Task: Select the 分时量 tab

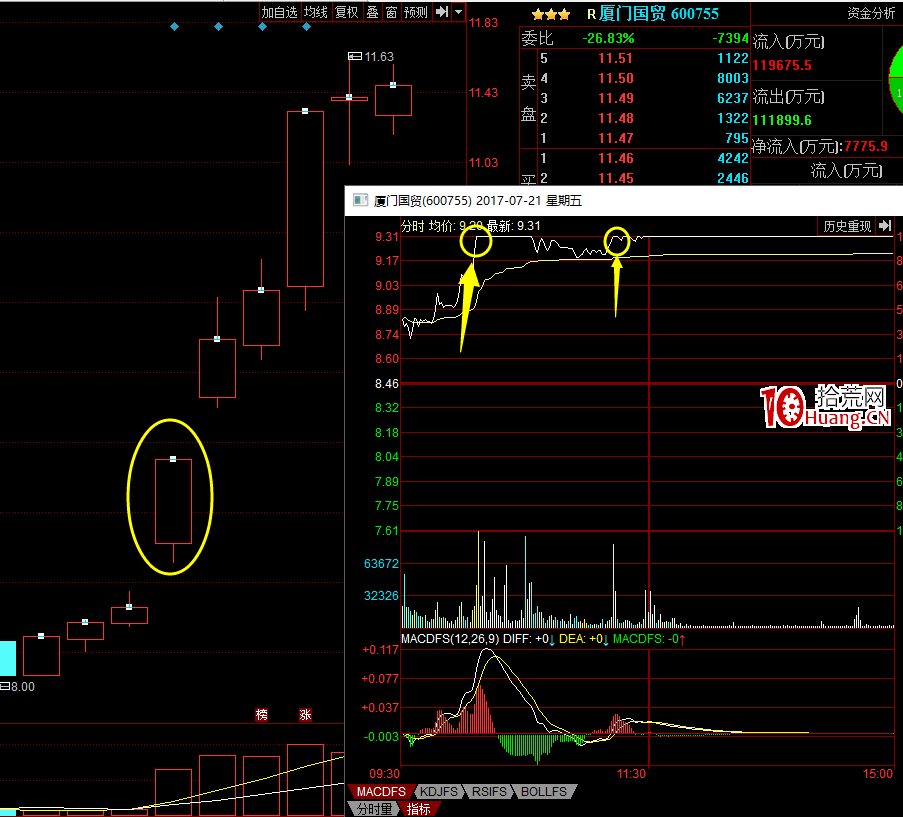Action: (x=374, y=809)
